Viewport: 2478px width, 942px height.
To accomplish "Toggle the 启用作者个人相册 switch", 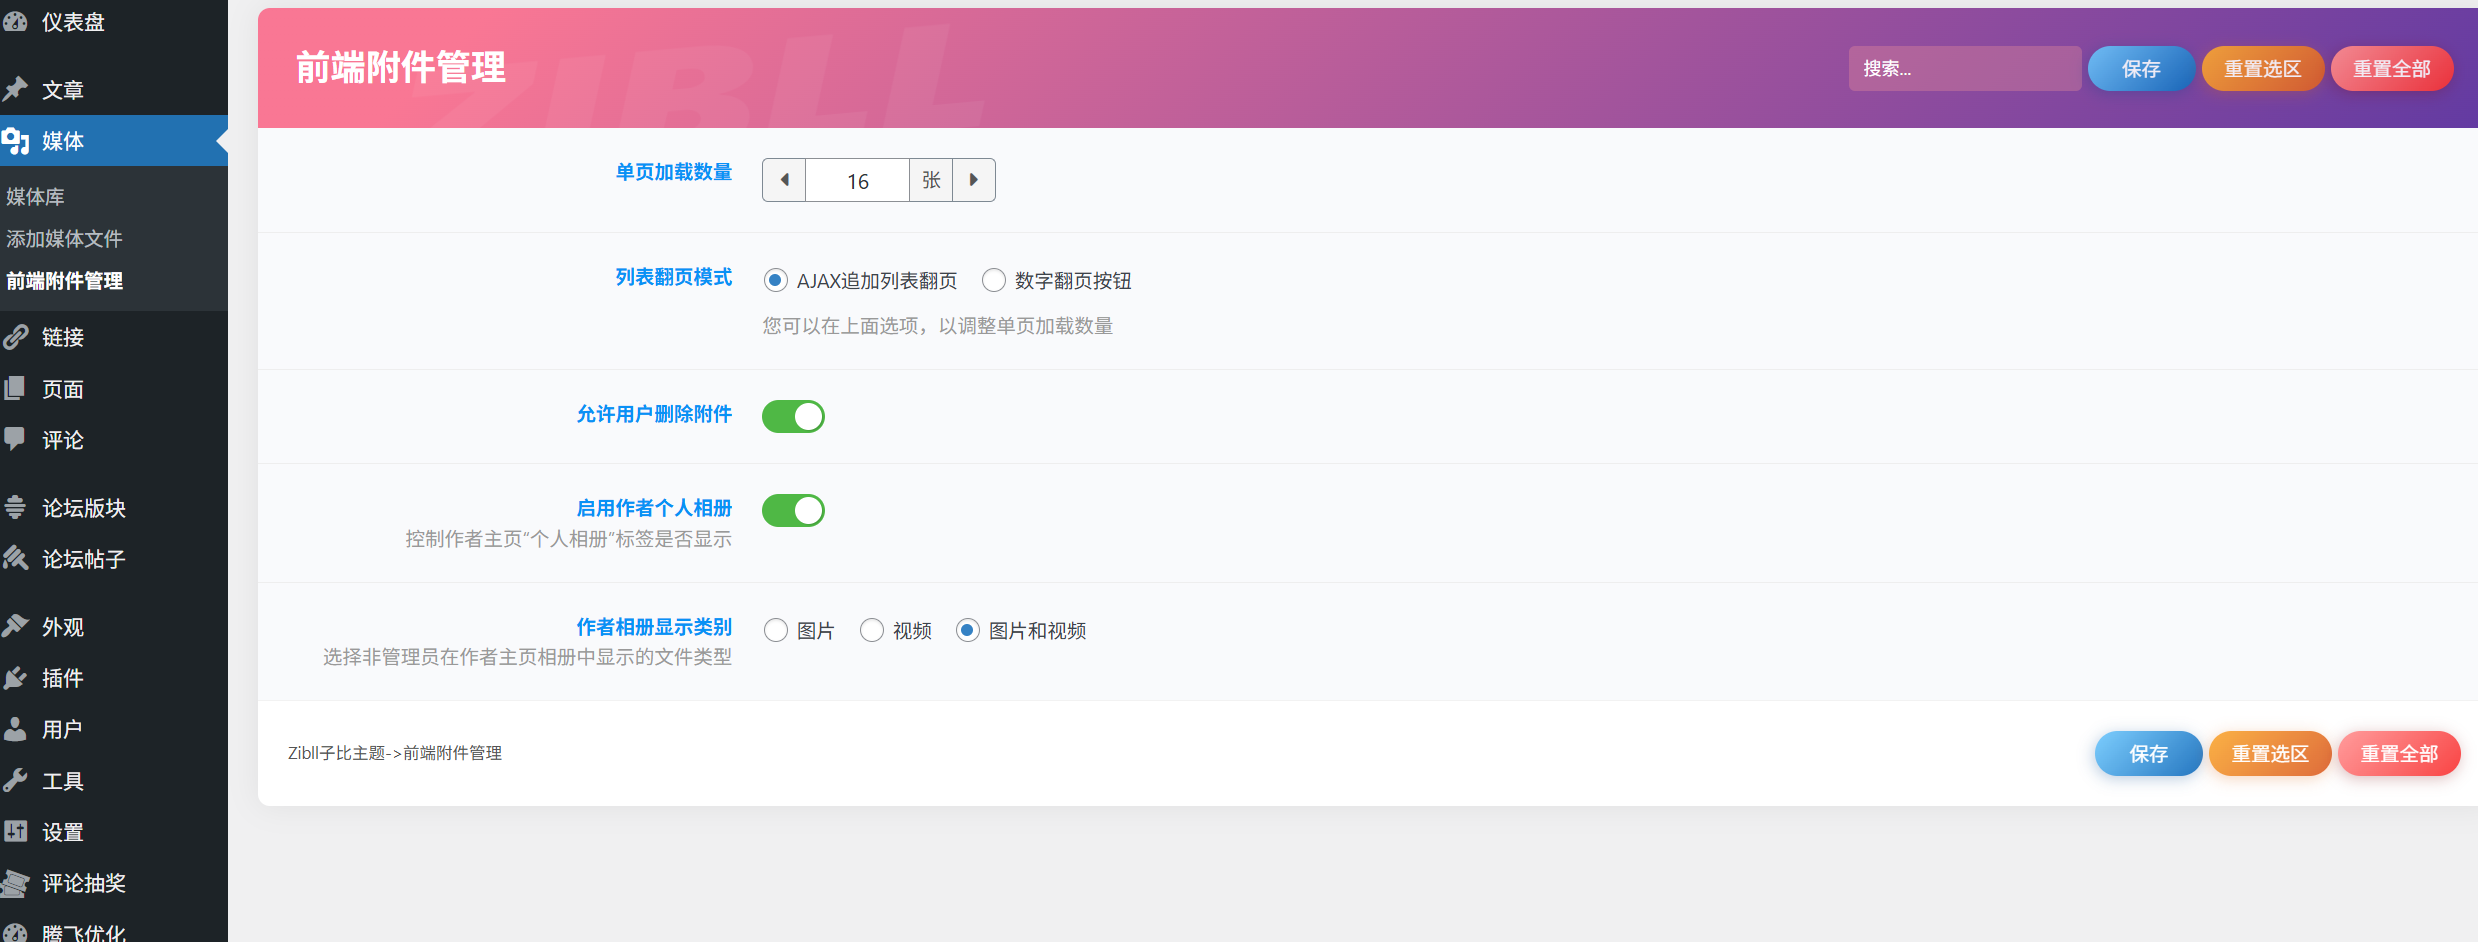I will 793,510.
